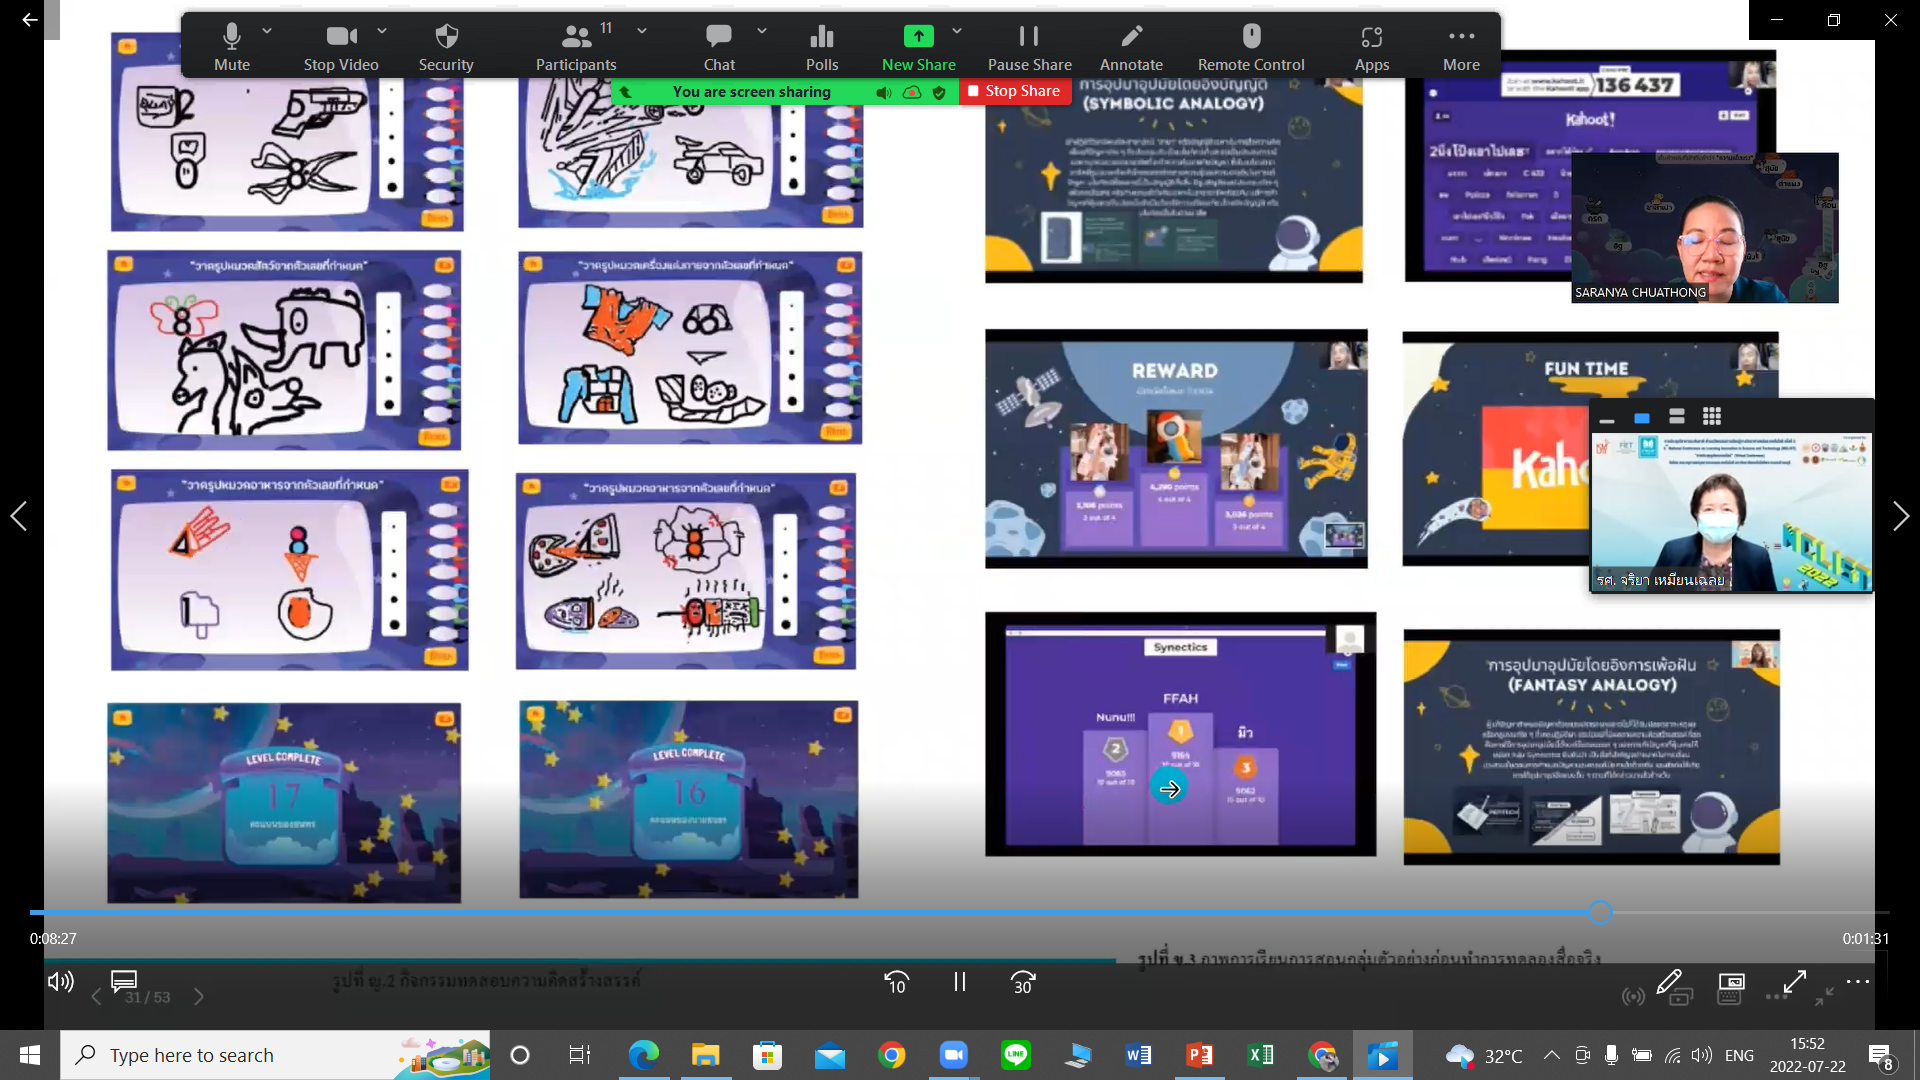This screenshot has height=1080, width=1920.
Task: Click the red Stop Share button
Action: [1014, 91]
